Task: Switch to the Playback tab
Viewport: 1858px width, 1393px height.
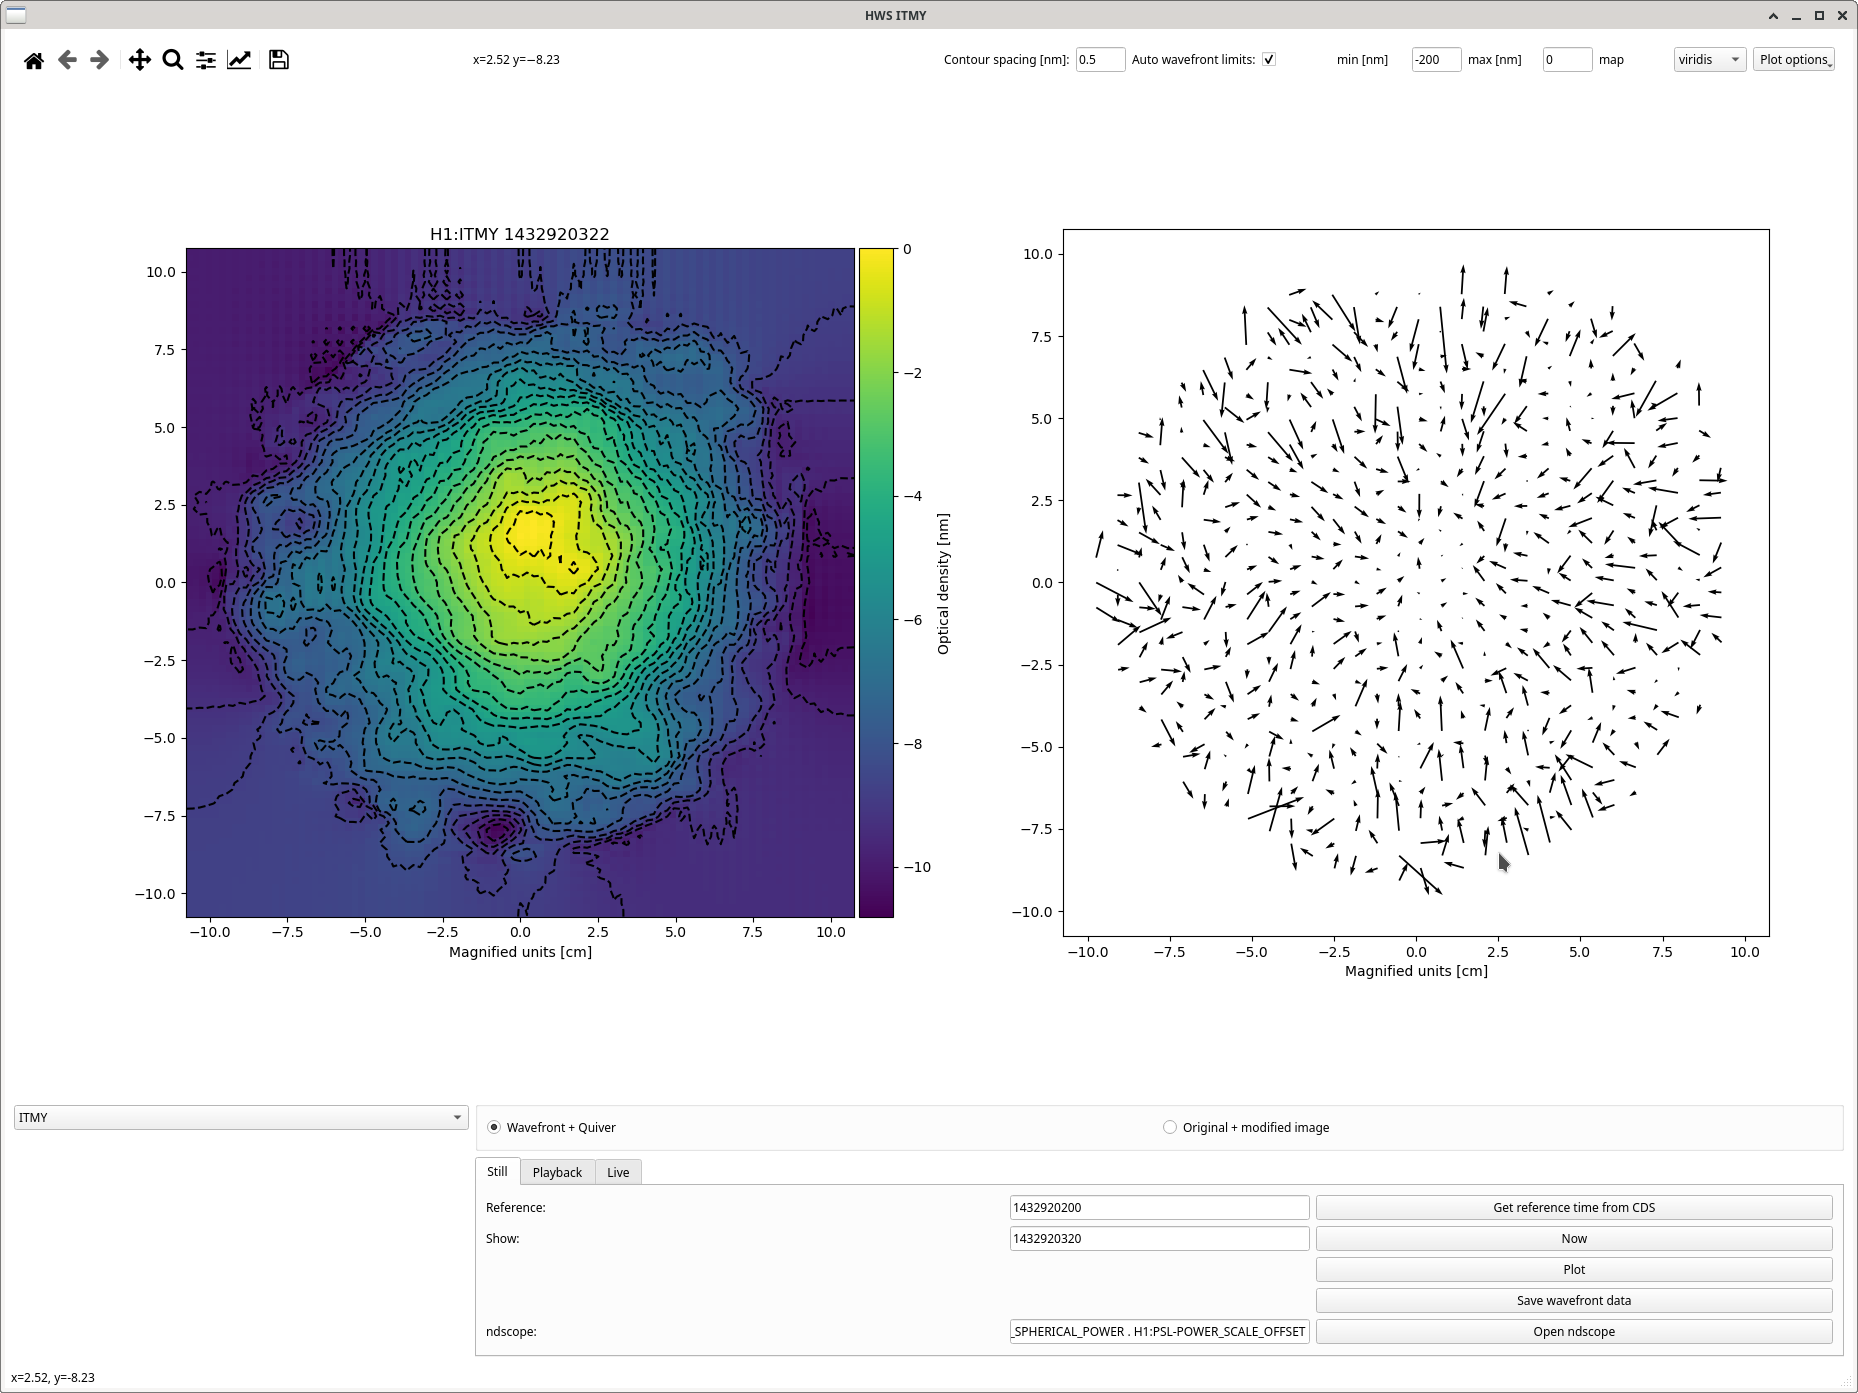Action: point(557,1172)
